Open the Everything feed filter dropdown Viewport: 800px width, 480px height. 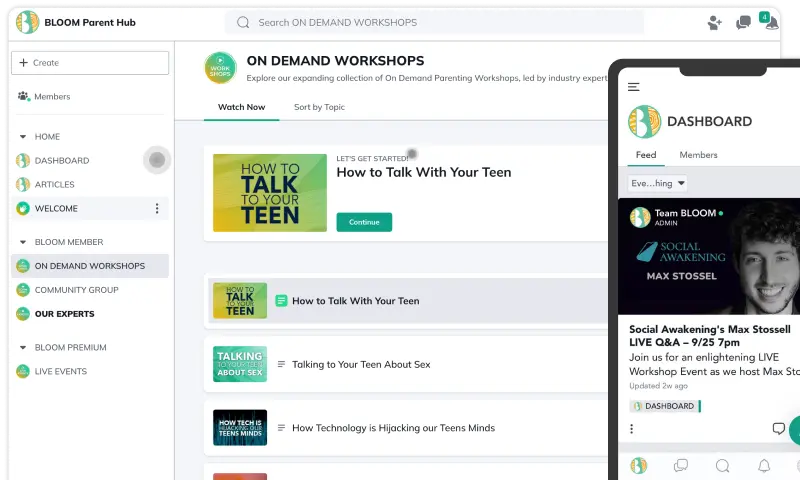657,184
